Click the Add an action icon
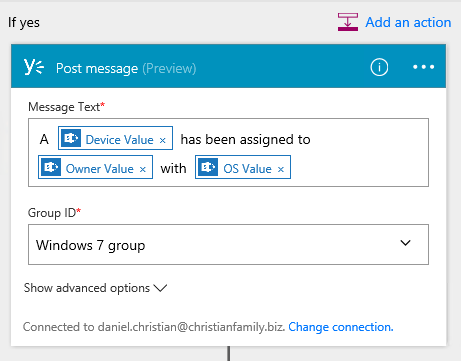The width and height of the screenshot is (461, 361). (x=348, y=22)
